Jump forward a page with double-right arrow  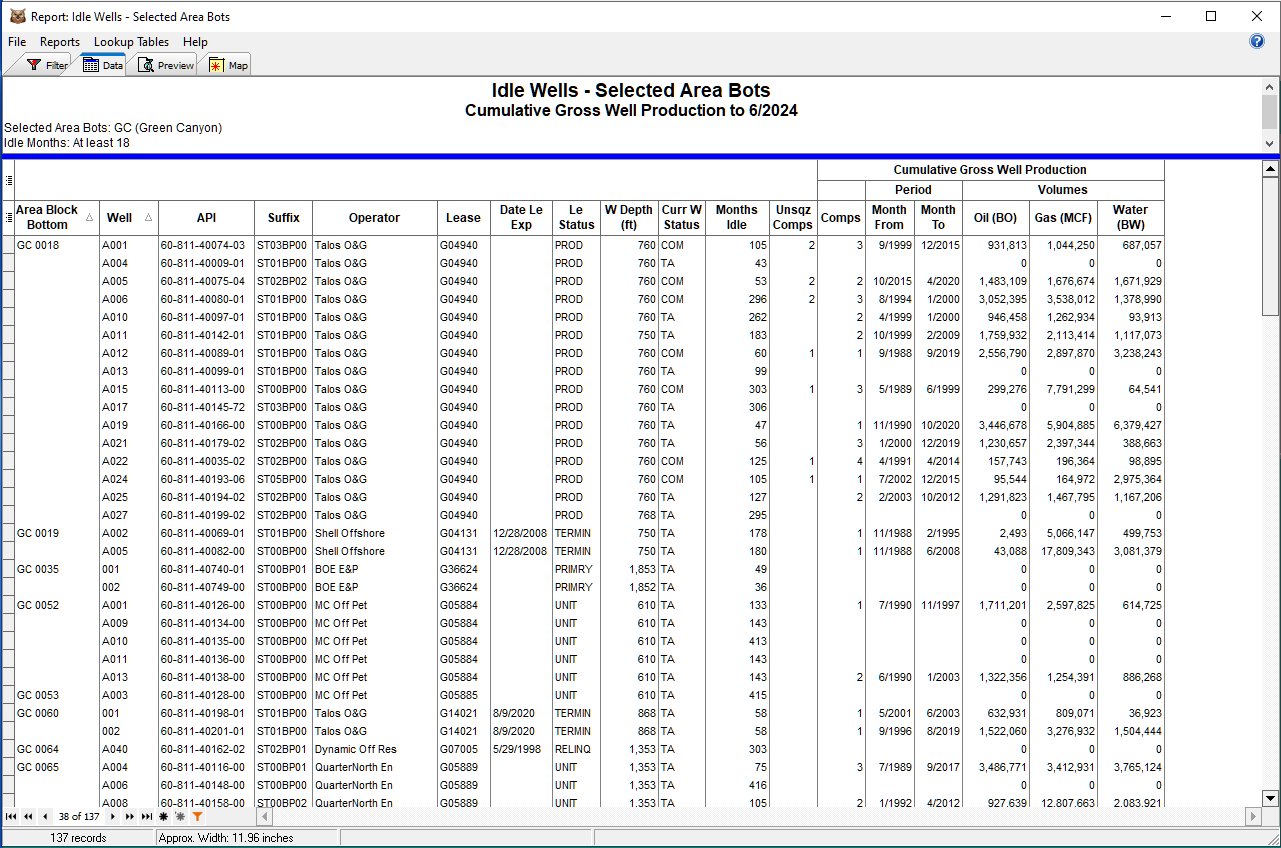[130, 817]
